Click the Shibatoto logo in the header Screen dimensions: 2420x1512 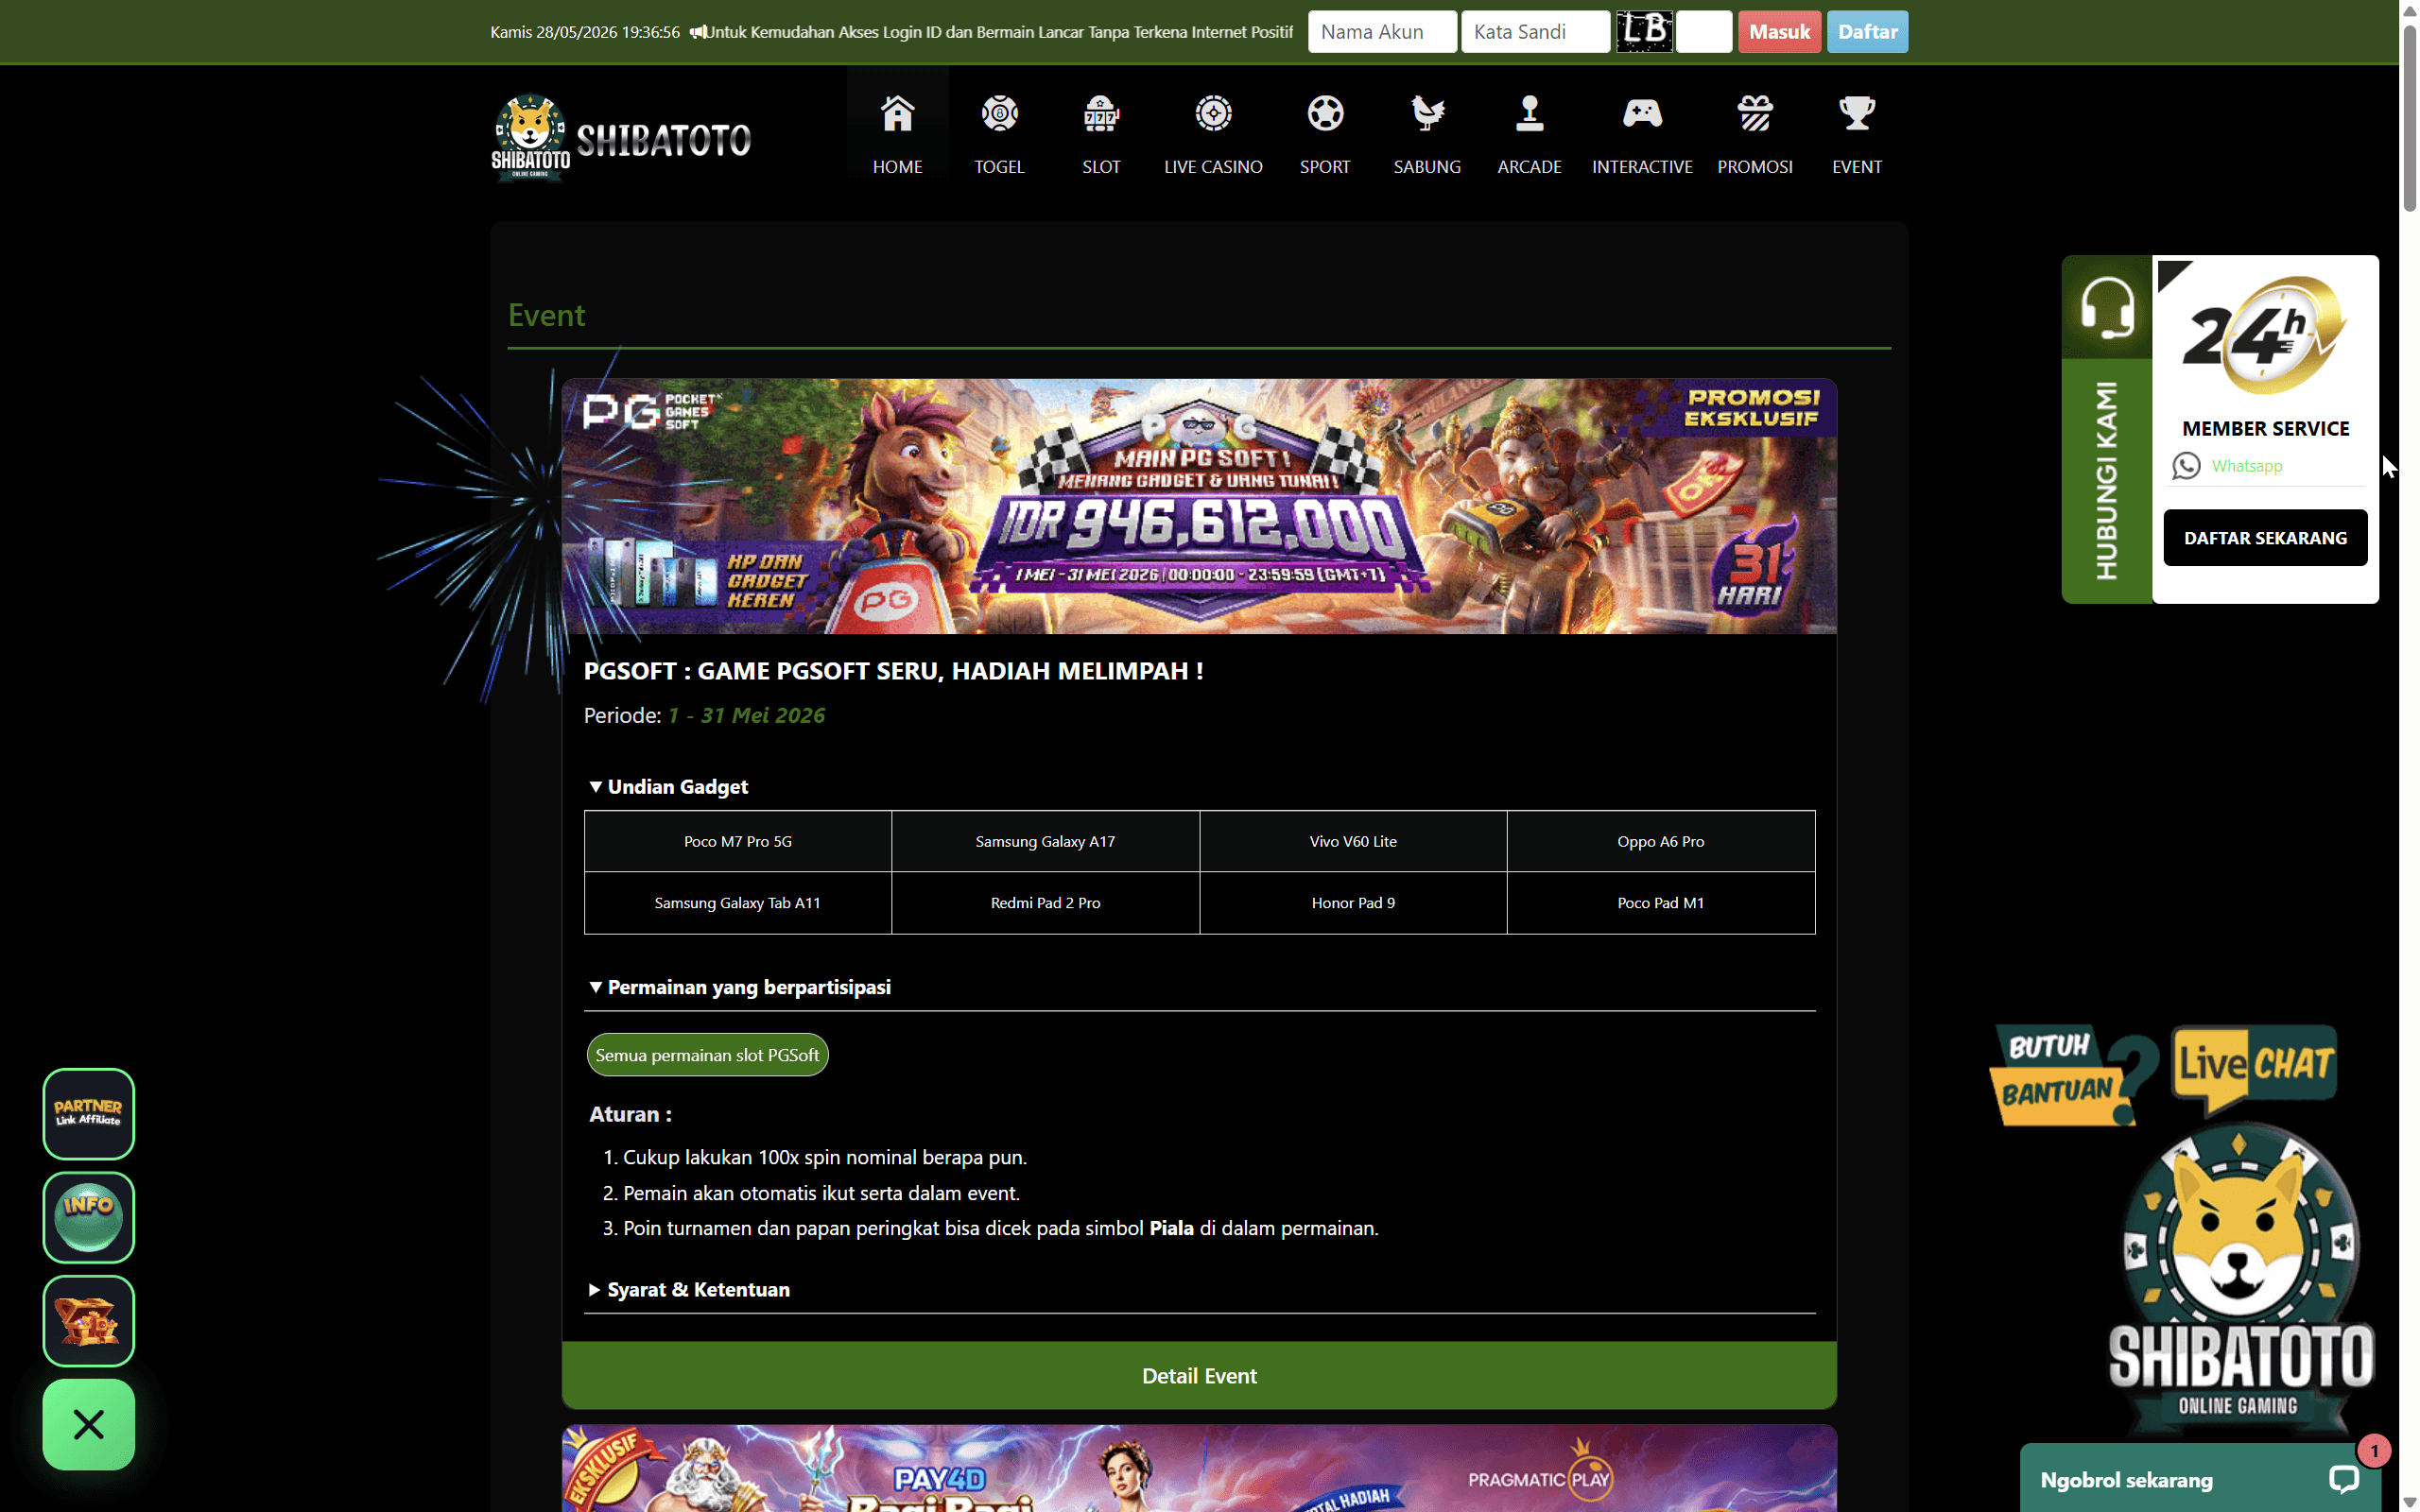621,138
